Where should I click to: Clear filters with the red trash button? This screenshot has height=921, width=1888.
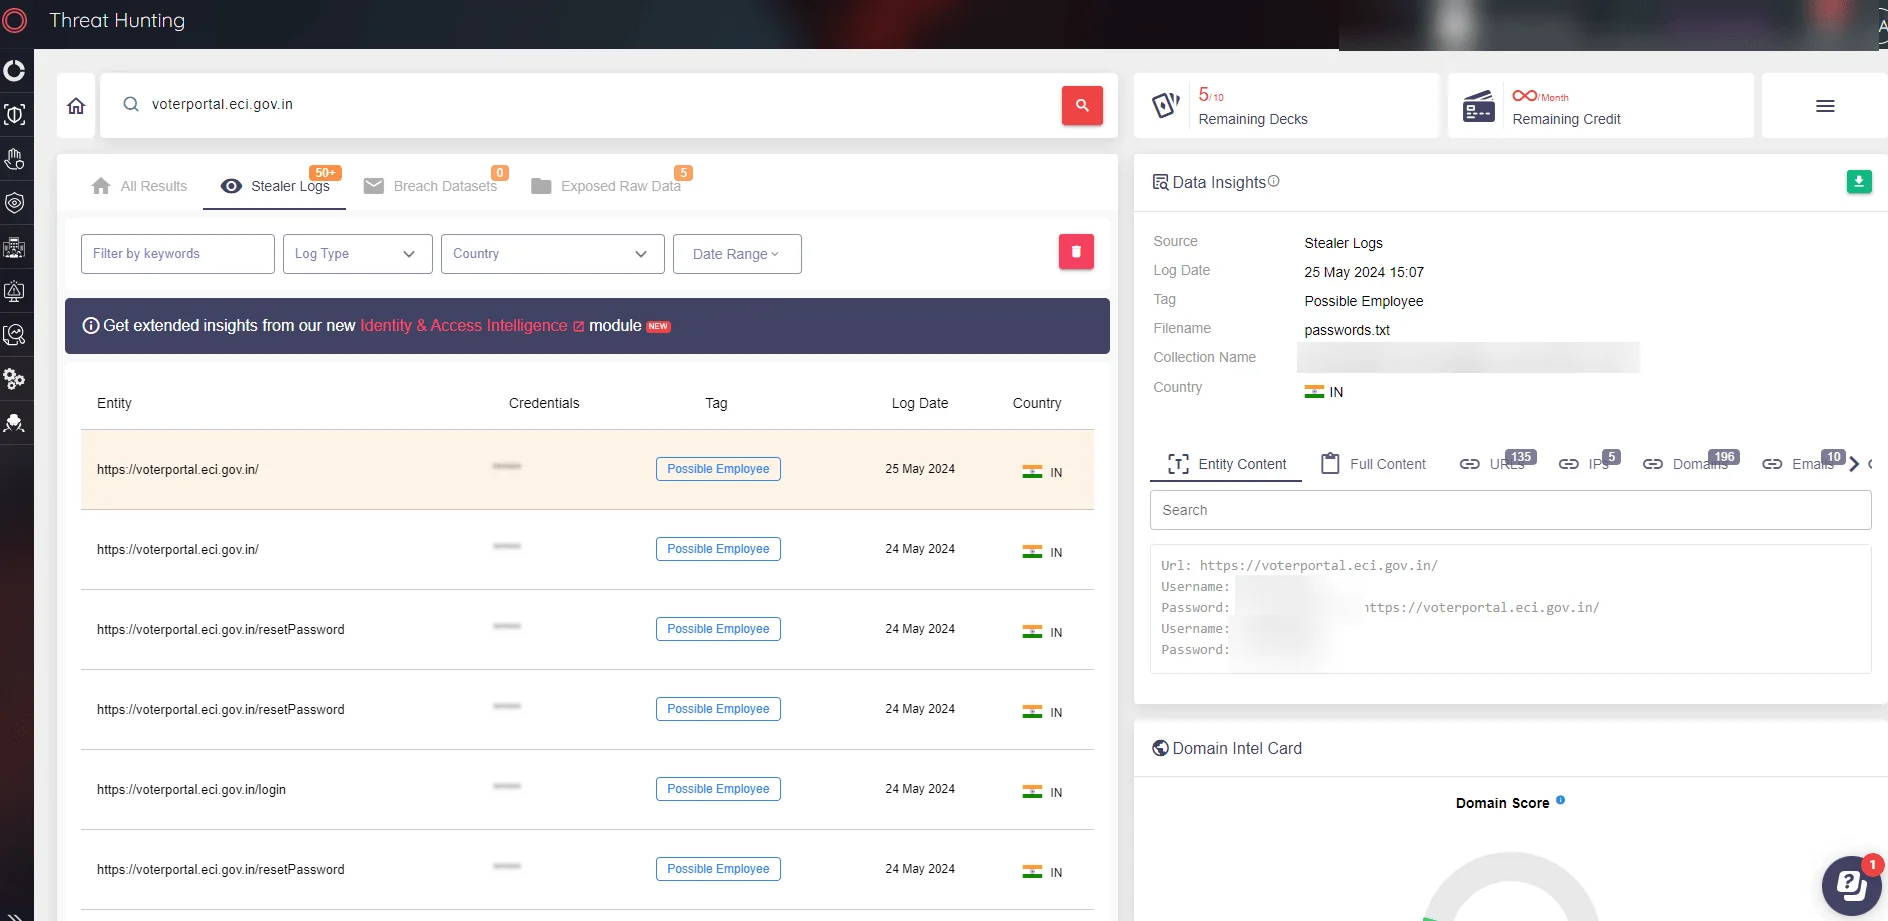[1076, 252]
